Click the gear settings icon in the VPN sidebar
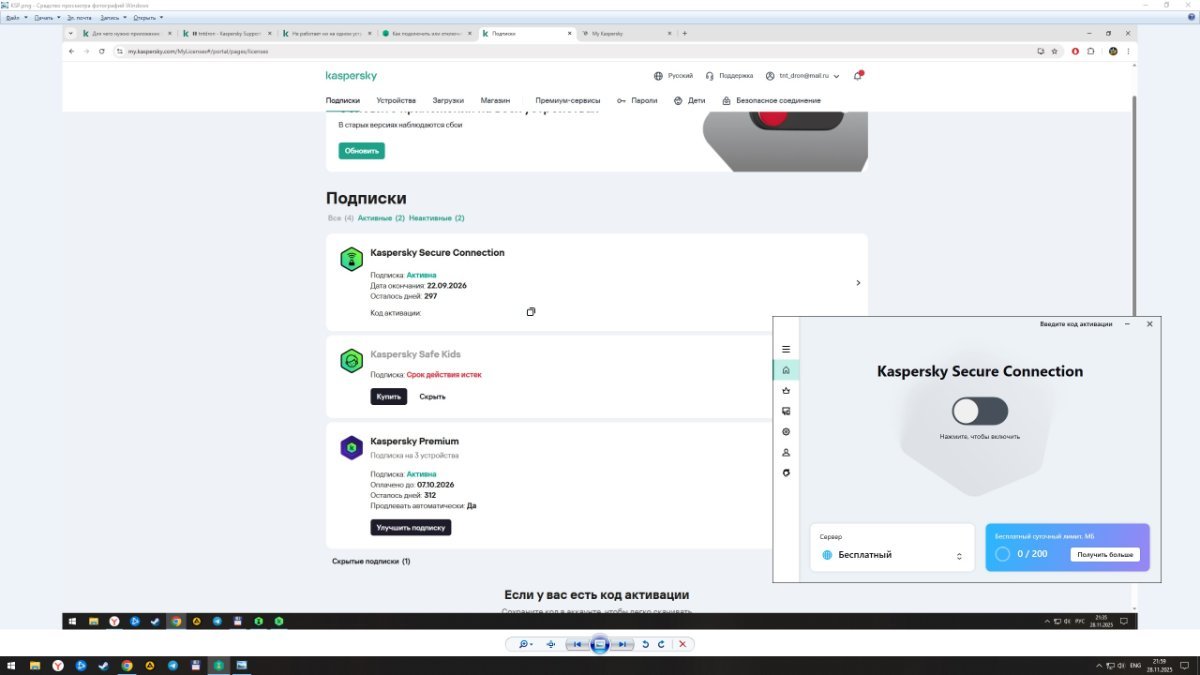Image resolution: width=1200 pixels, height=675 pixels. coord(786,432)
